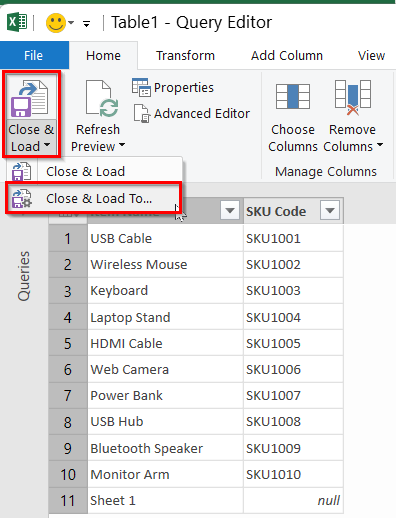Click the SKU1002 cell
This screenshot has width=396, height=518.
(293, 265)
